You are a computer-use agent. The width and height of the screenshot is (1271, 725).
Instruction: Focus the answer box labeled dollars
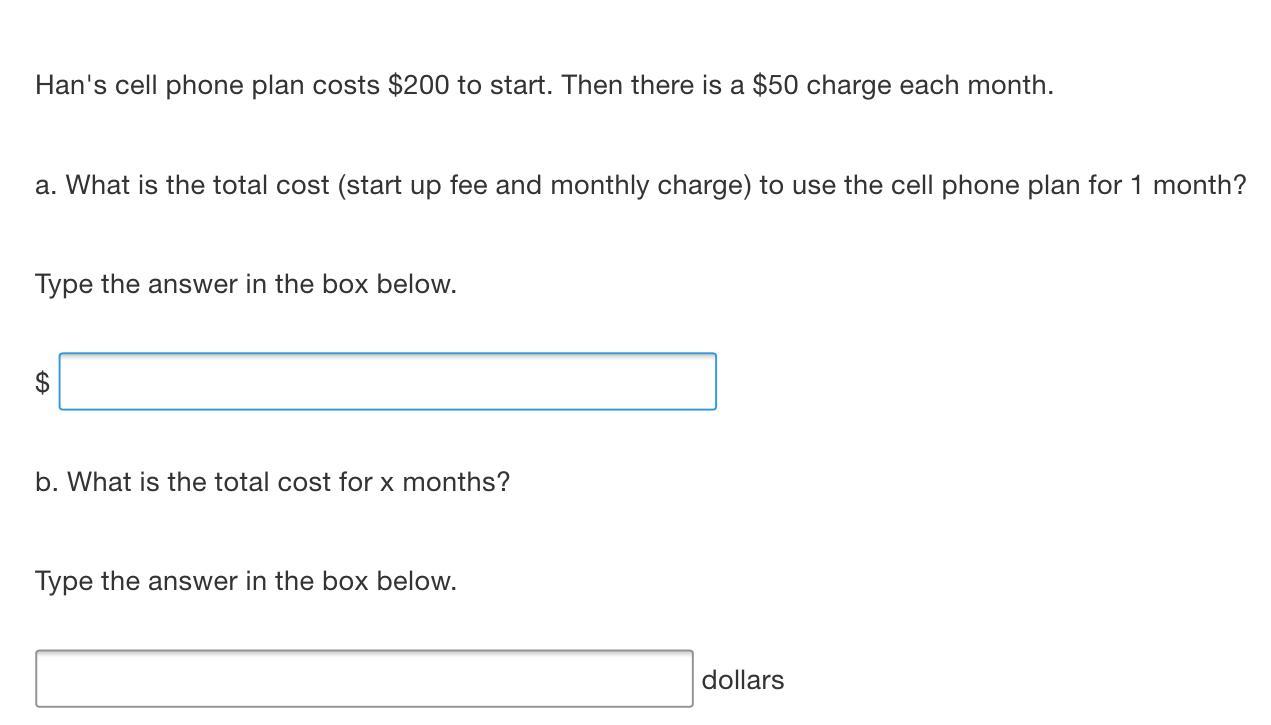pyautogui.click(x=364, y=679)
